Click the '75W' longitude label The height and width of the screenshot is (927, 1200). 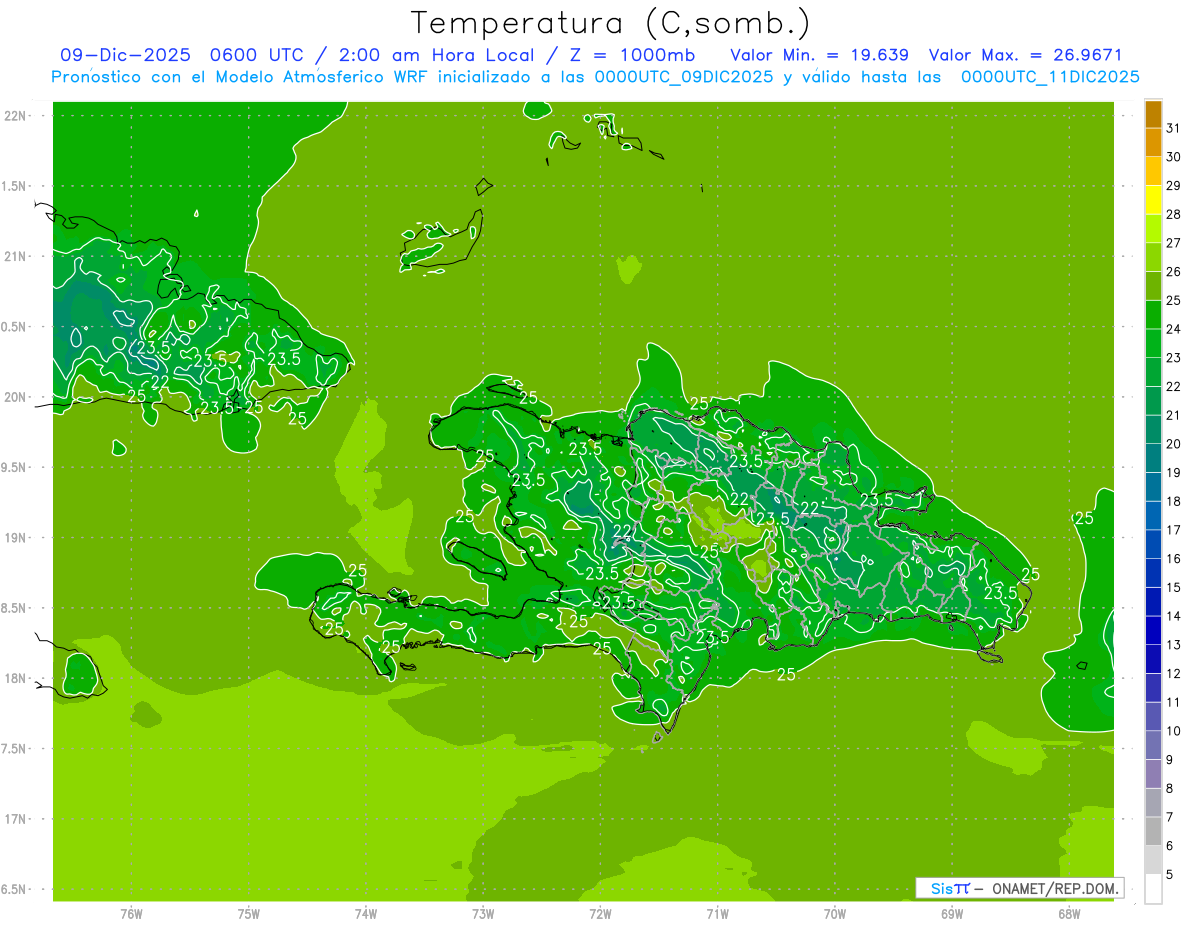pyautogui.click(x=249, y=913)
